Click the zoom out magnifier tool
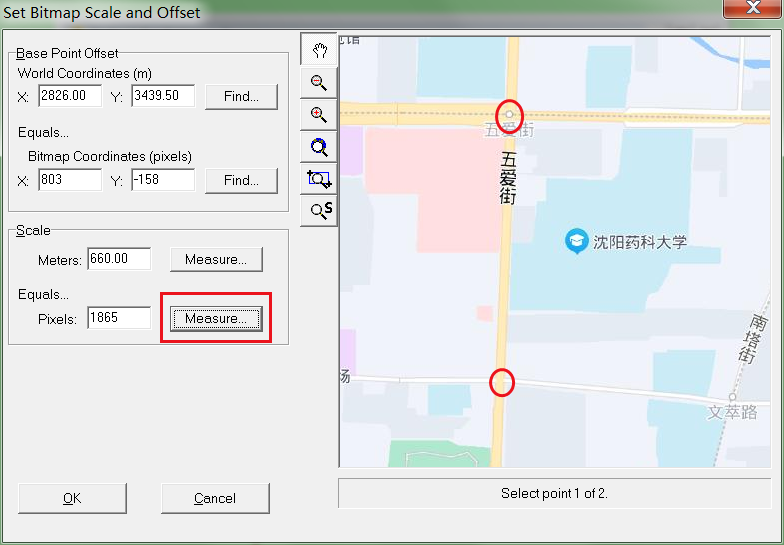 pos(319,83)
